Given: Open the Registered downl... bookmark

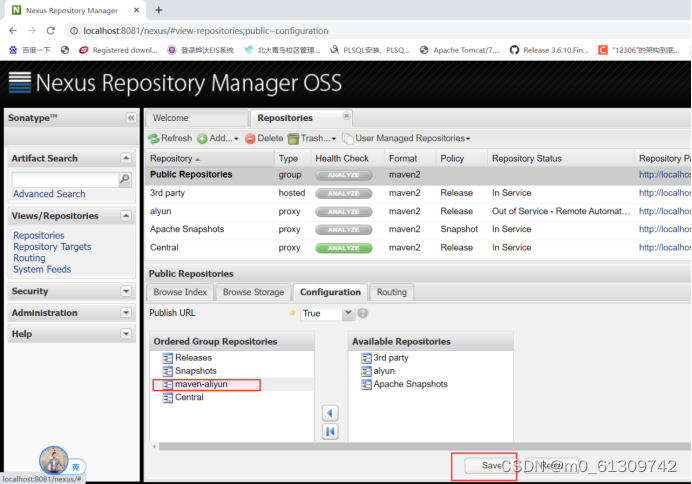Looking at the screenshot, I should (118, 50).
